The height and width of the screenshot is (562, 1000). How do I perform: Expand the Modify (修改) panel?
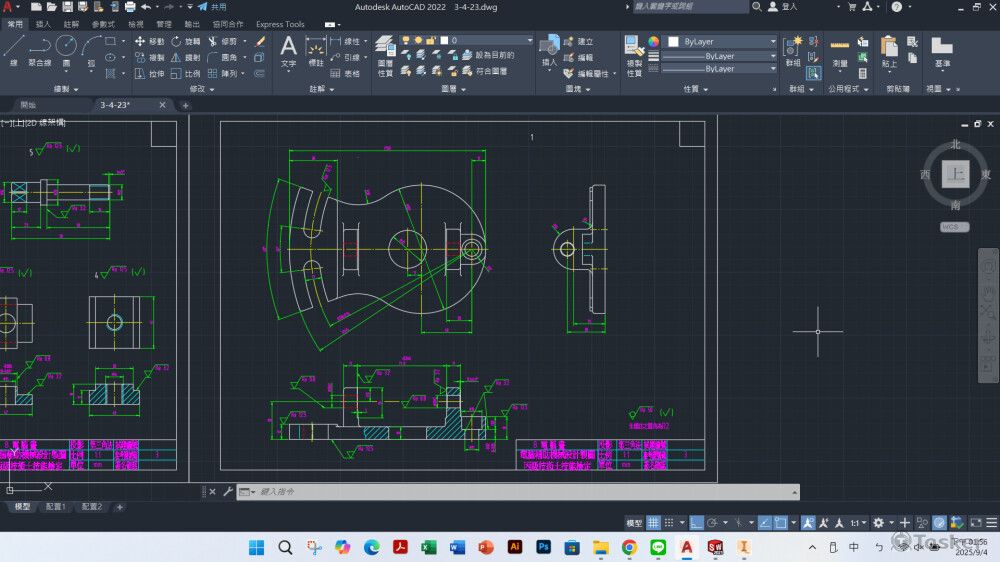[201, 89]
